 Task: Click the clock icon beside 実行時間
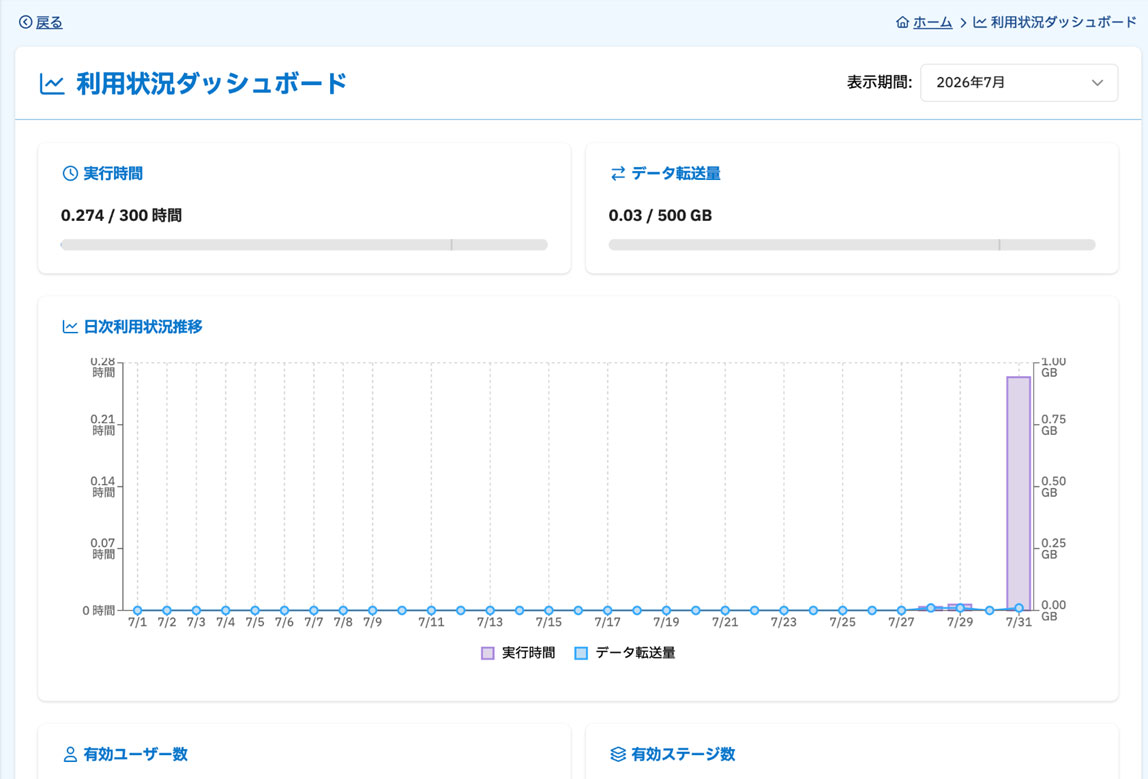[x=70, y=174]
